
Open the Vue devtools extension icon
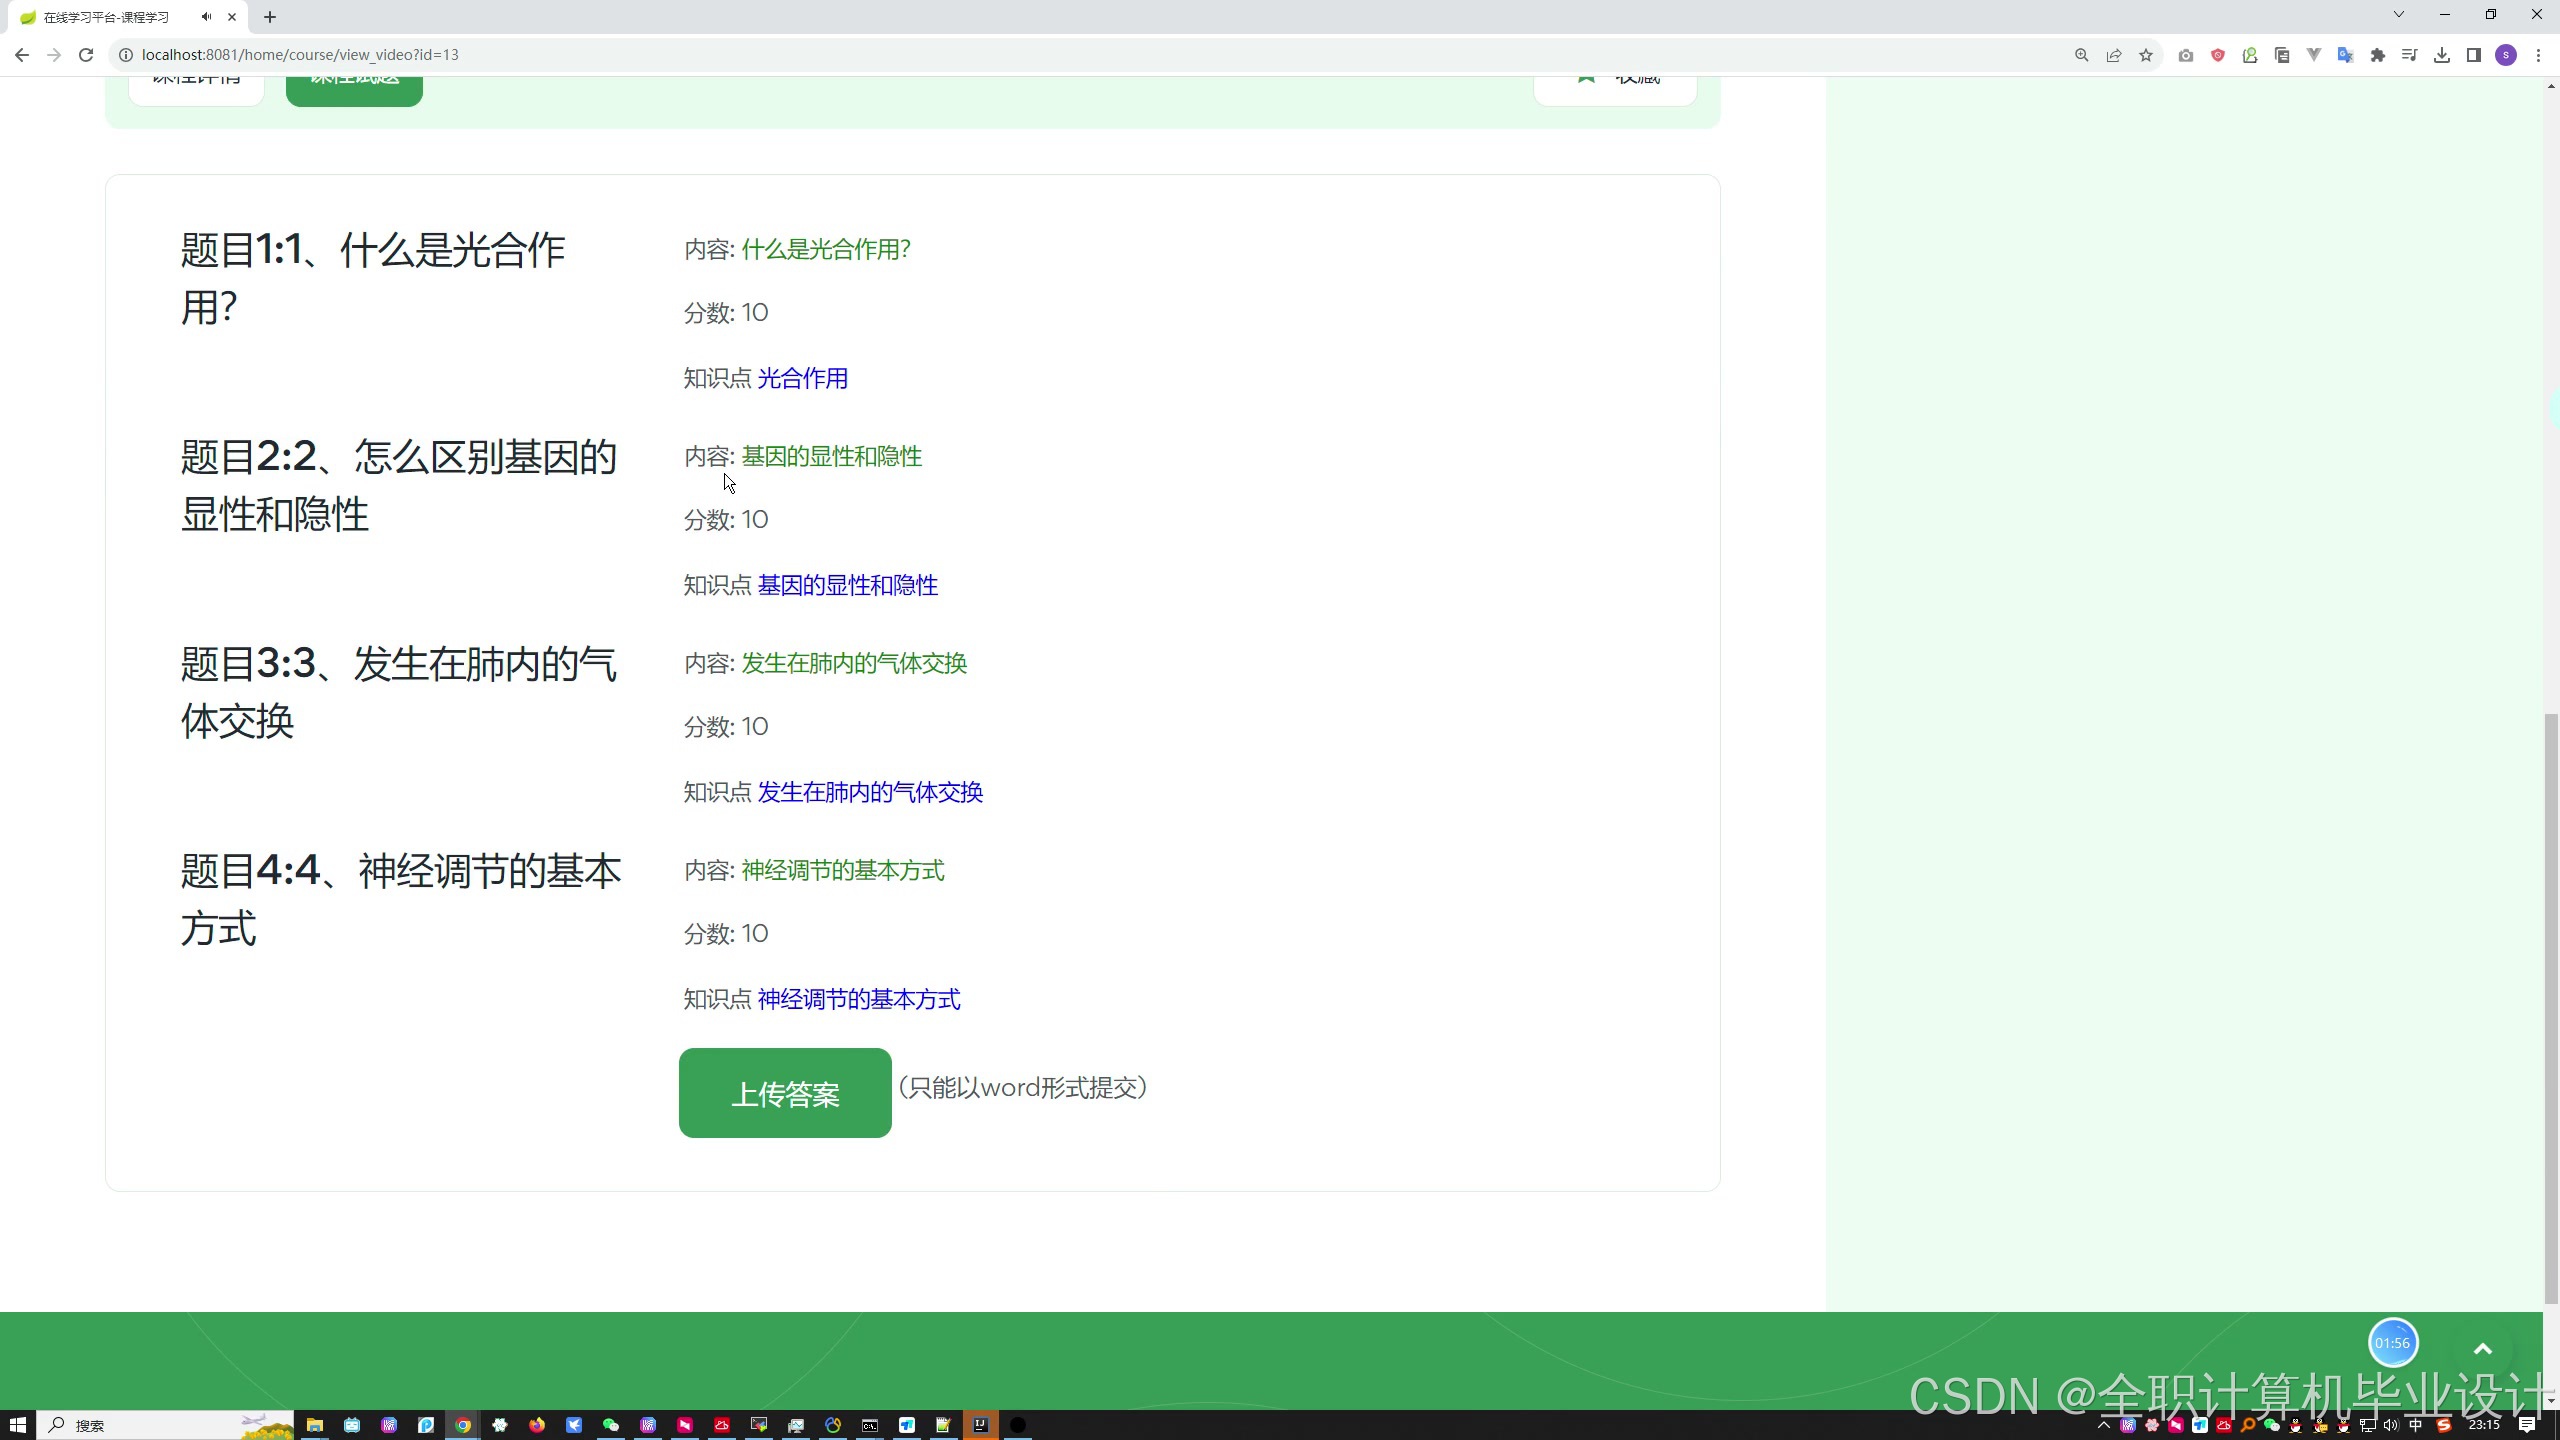click(x=2313, y=55)
